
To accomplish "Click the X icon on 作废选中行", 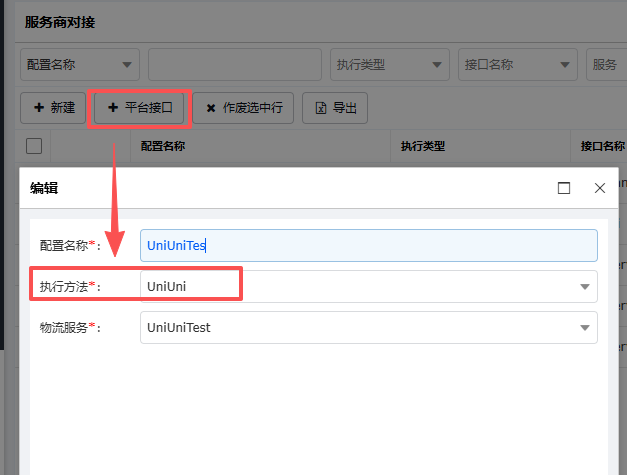I will 211,108.
